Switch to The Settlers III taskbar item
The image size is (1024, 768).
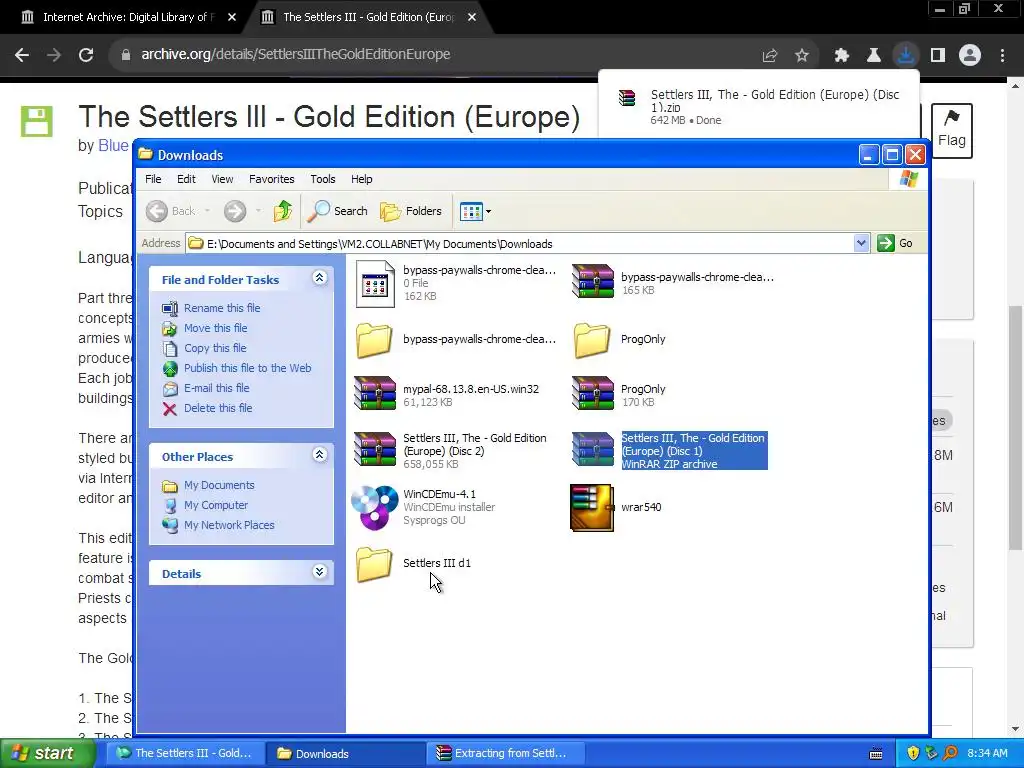coord(184,753)
